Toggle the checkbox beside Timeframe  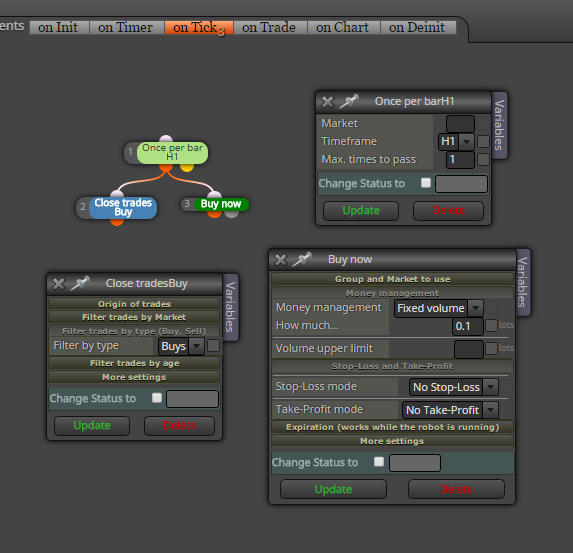(x=483, y=141)
